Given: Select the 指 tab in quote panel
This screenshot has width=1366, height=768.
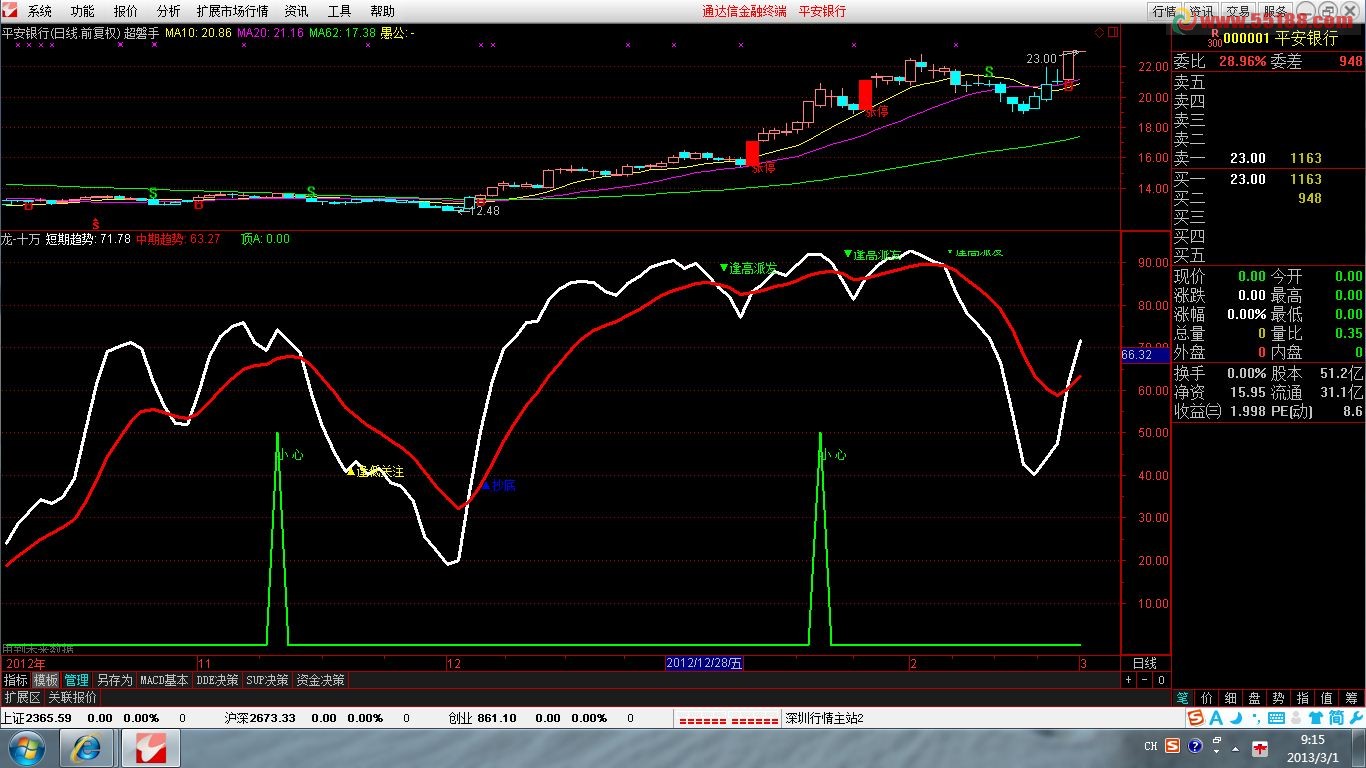Looking at the screenshot, I should 1303,698.
